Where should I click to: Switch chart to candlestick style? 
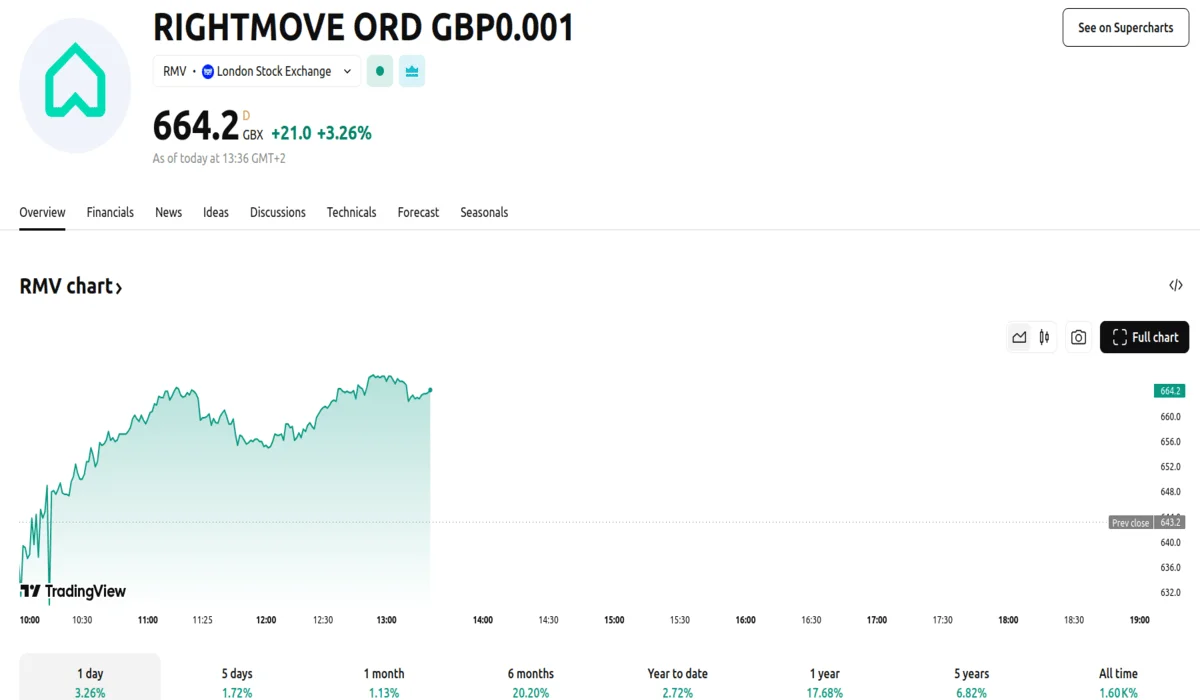[1044, 338]
